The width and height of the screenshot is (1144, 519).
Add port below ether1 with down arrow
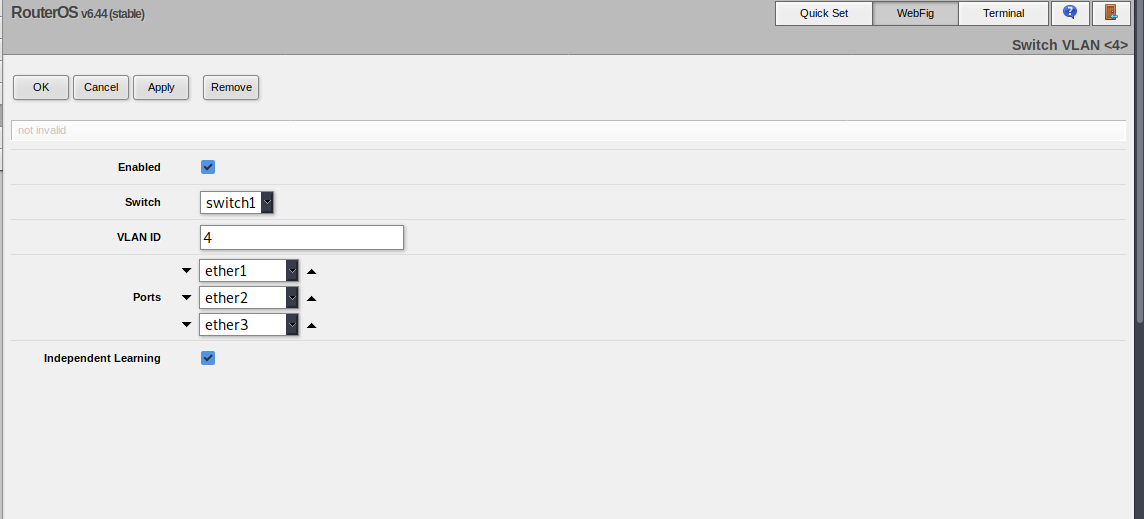pyautogui.click(x=187, y=271)
